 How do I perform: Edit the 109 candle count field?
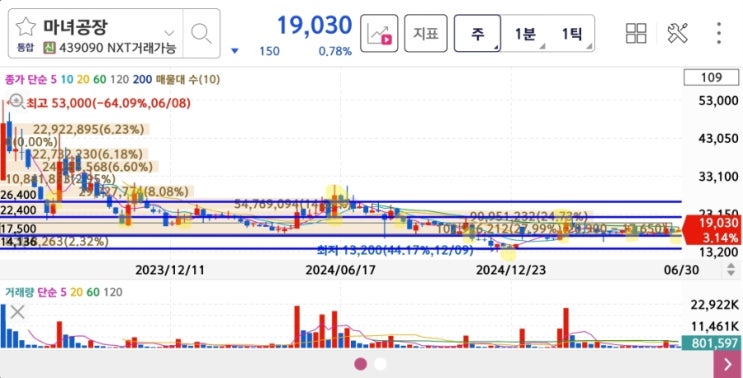click(711, 77)
